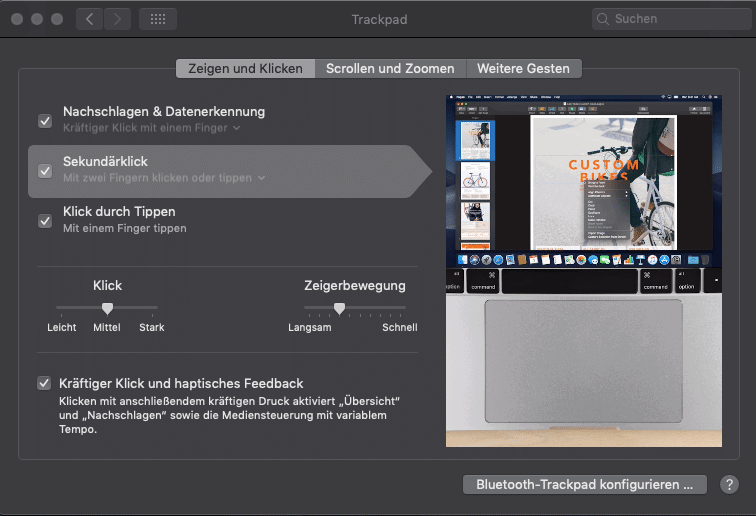Open help with the question mark button
This screenshot has height=516, width=756.
pyautogui.click(x=729, y=485)
